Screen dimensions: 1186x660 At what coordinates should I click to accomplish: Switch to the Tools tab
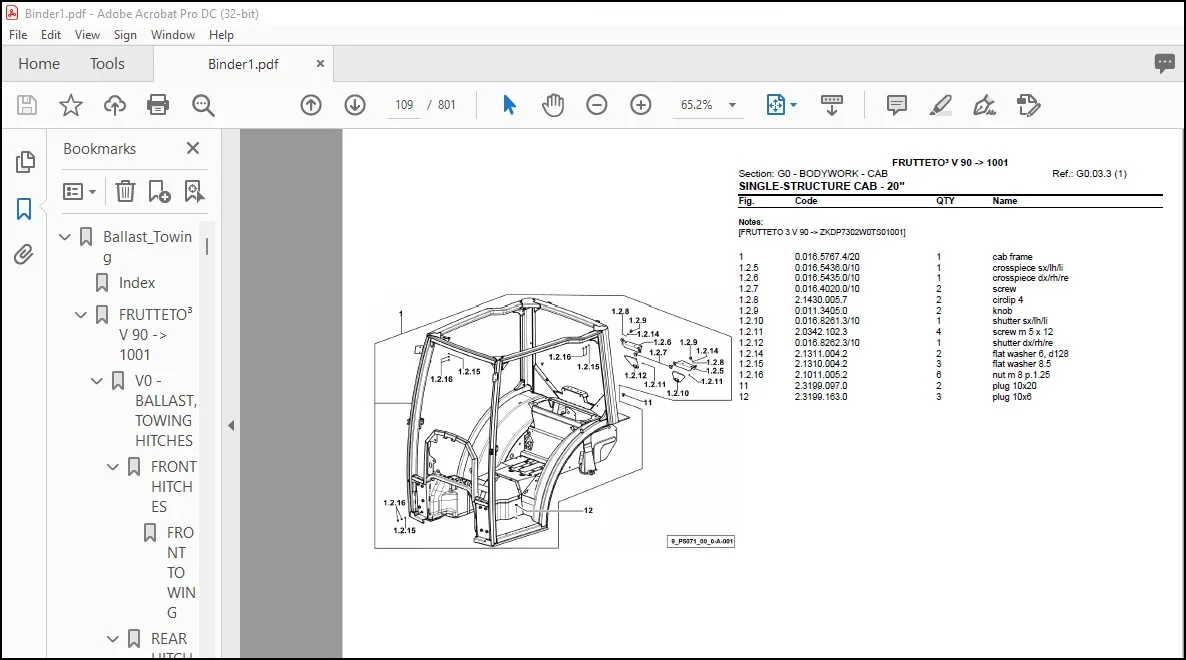107,64
